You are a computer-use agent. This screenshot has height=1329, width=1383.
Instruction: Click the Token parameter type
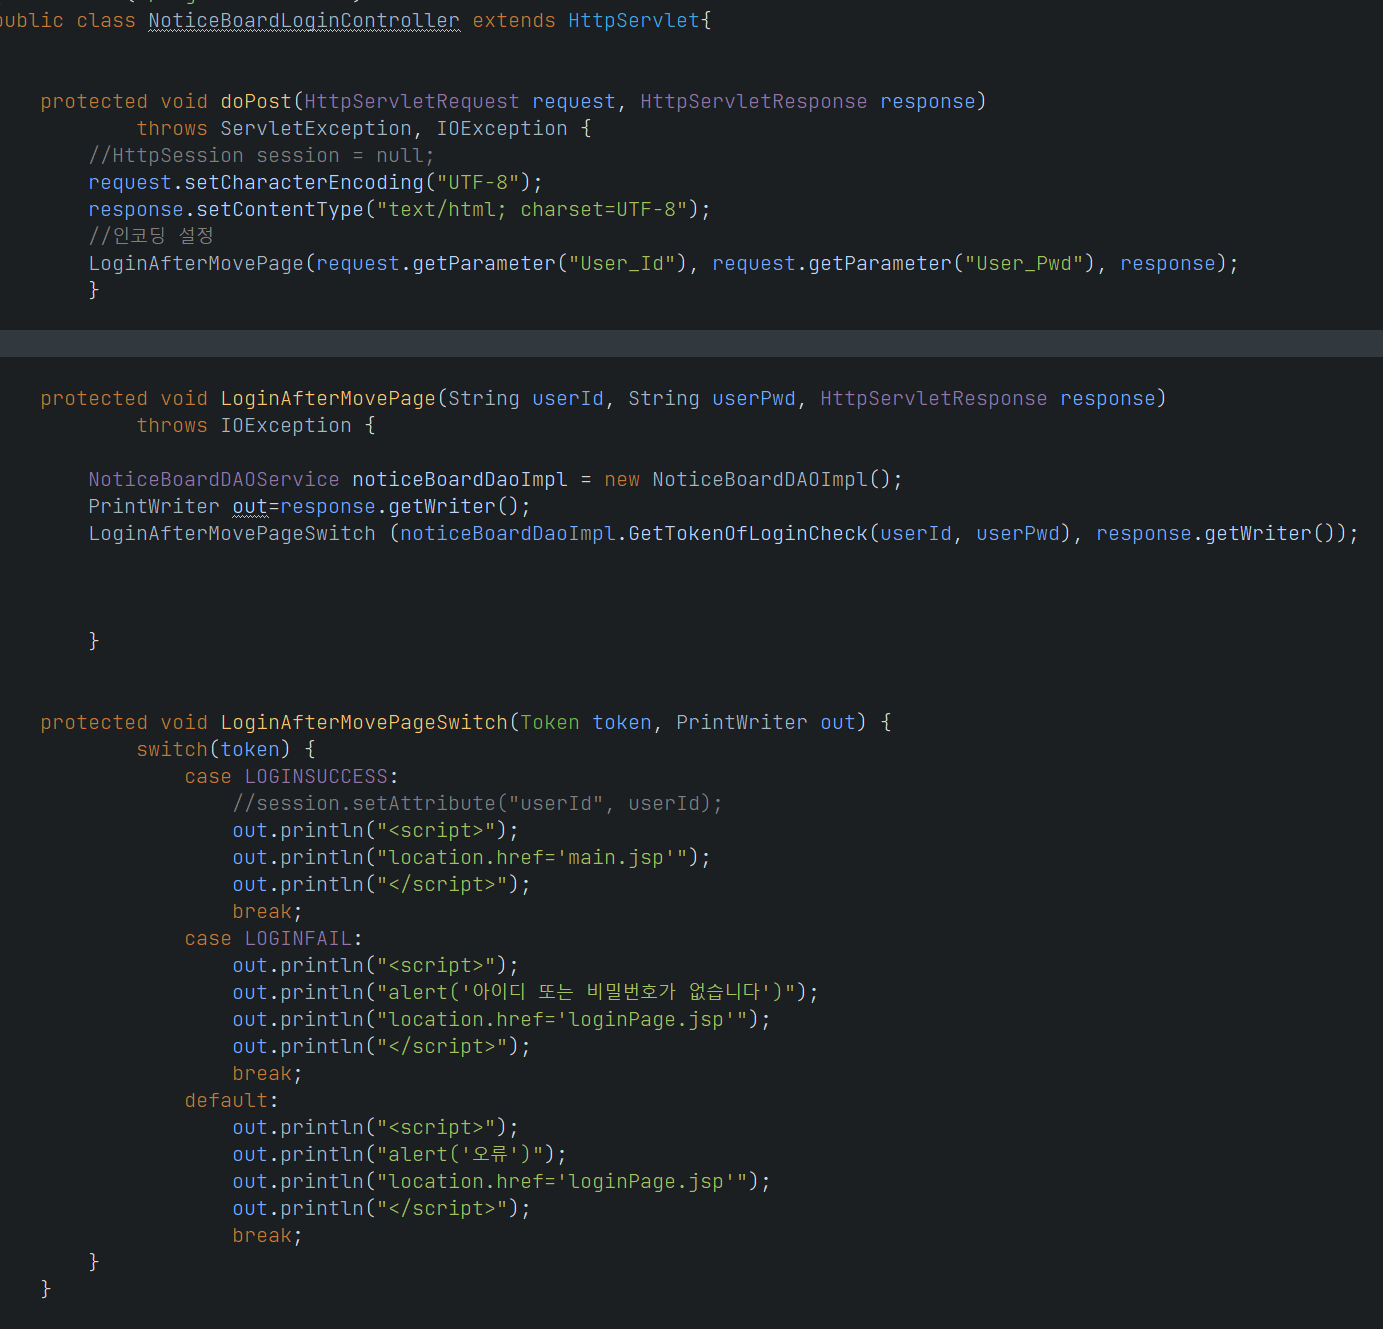click(550, 722)
